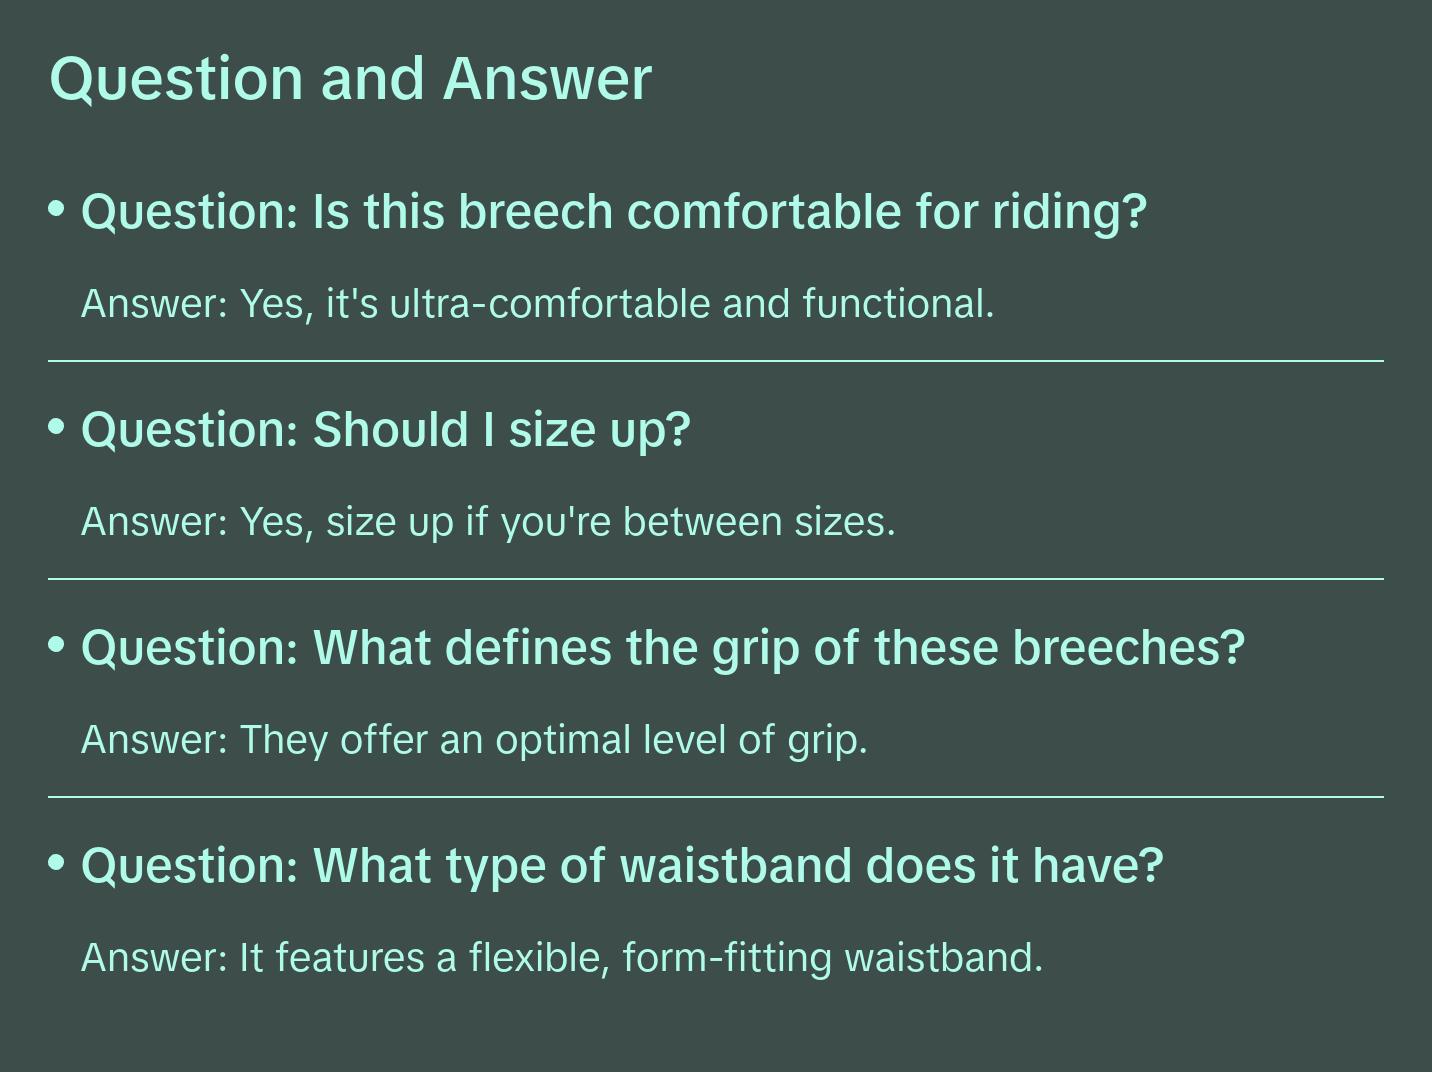Click the answer about sizing up between sizes
The width and height of the screenshot is (1432, 1072).
click(488, 522)
